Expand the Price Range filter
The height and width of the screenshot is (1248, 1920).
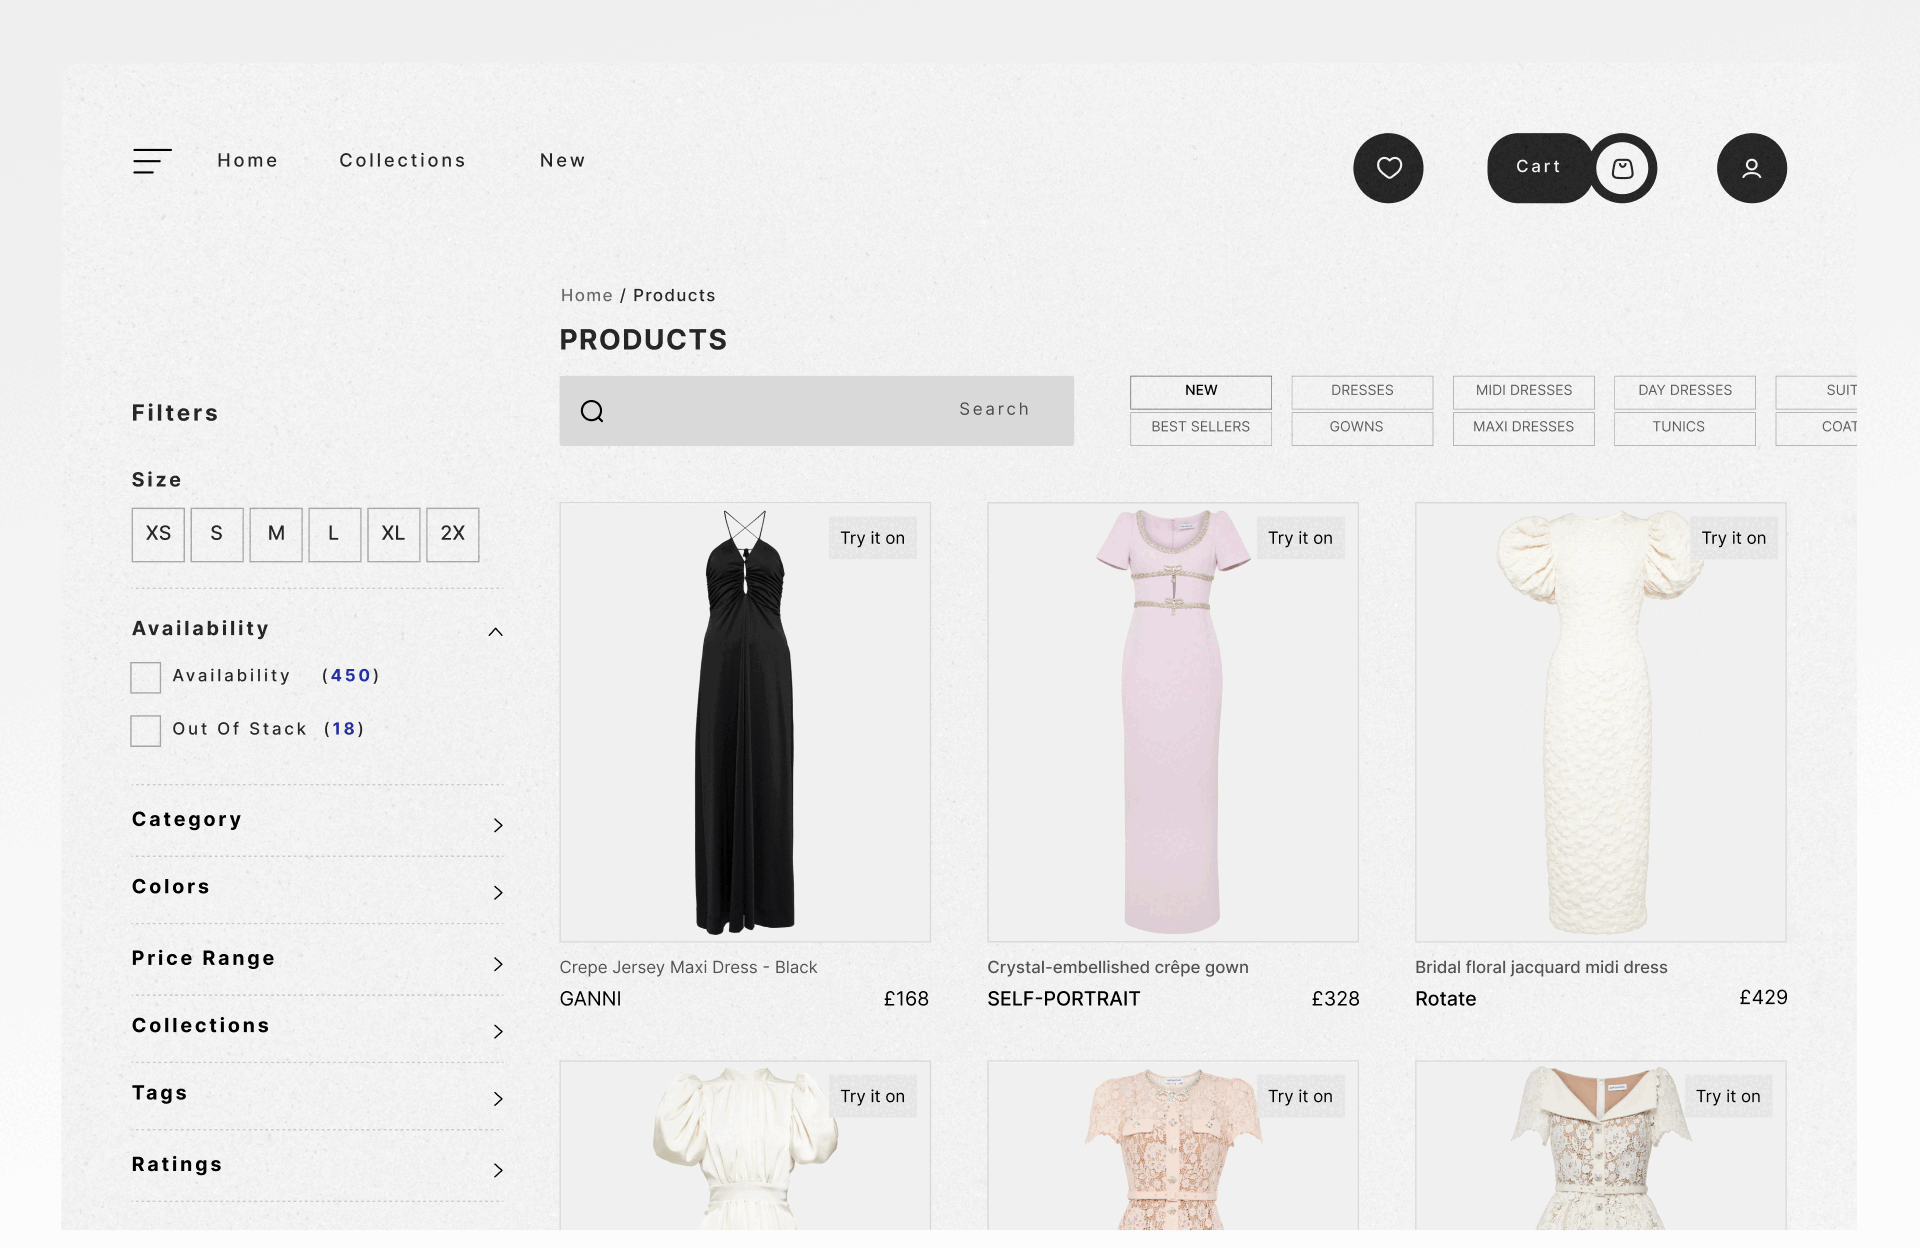497,964
